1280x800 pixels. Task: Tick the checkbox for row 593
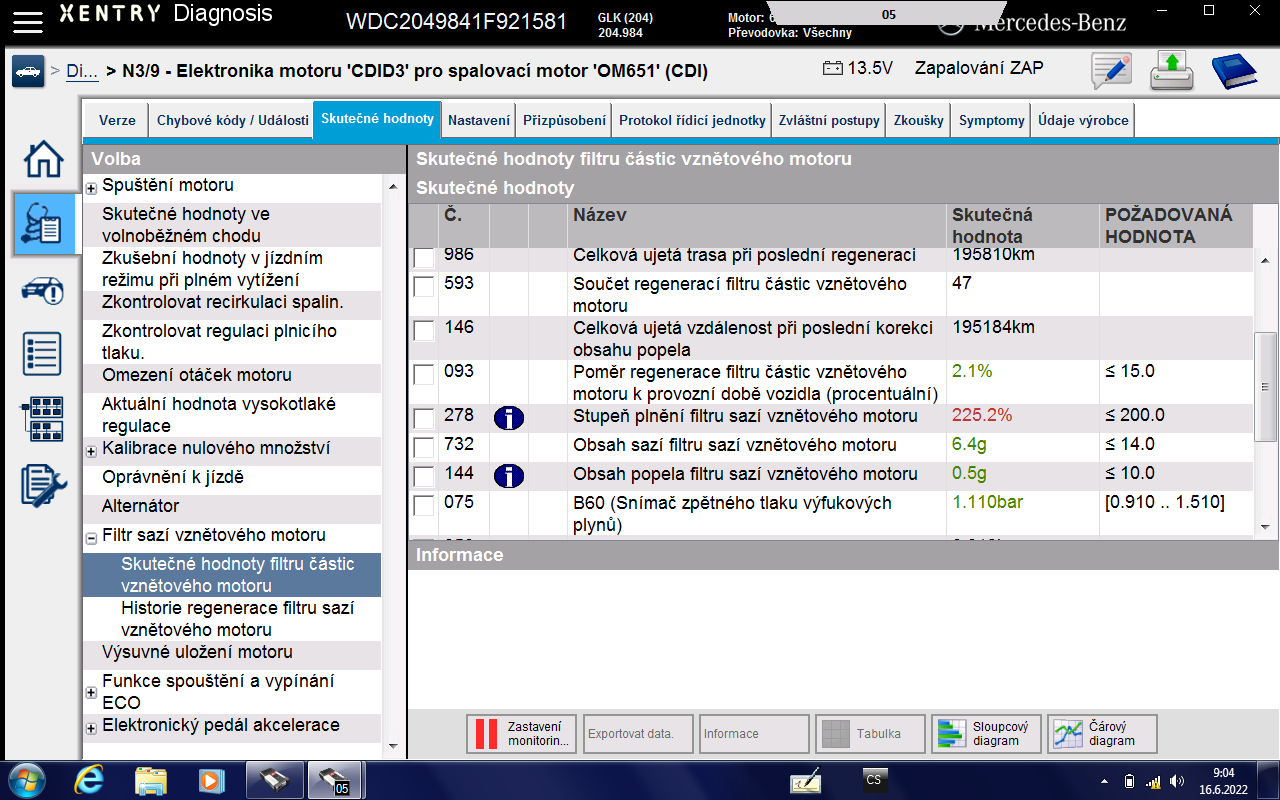pos(424,286)
